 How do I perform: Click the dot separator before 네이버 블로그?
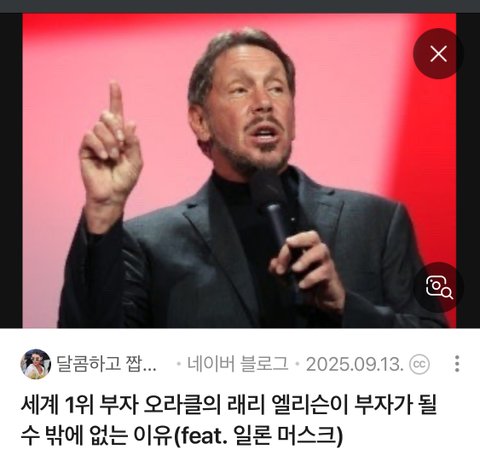(x=179, y=364)
